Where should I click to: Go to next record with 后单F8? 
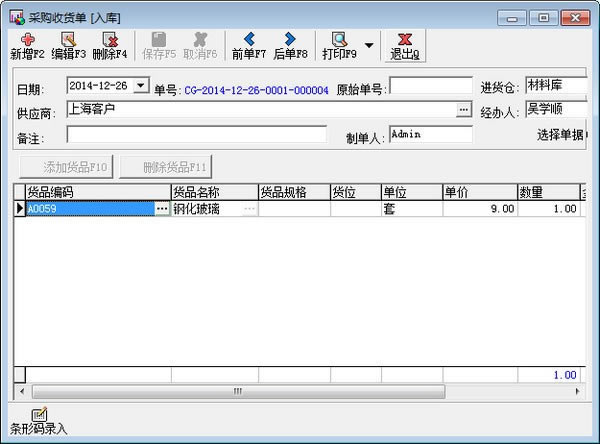pos(290,40)
